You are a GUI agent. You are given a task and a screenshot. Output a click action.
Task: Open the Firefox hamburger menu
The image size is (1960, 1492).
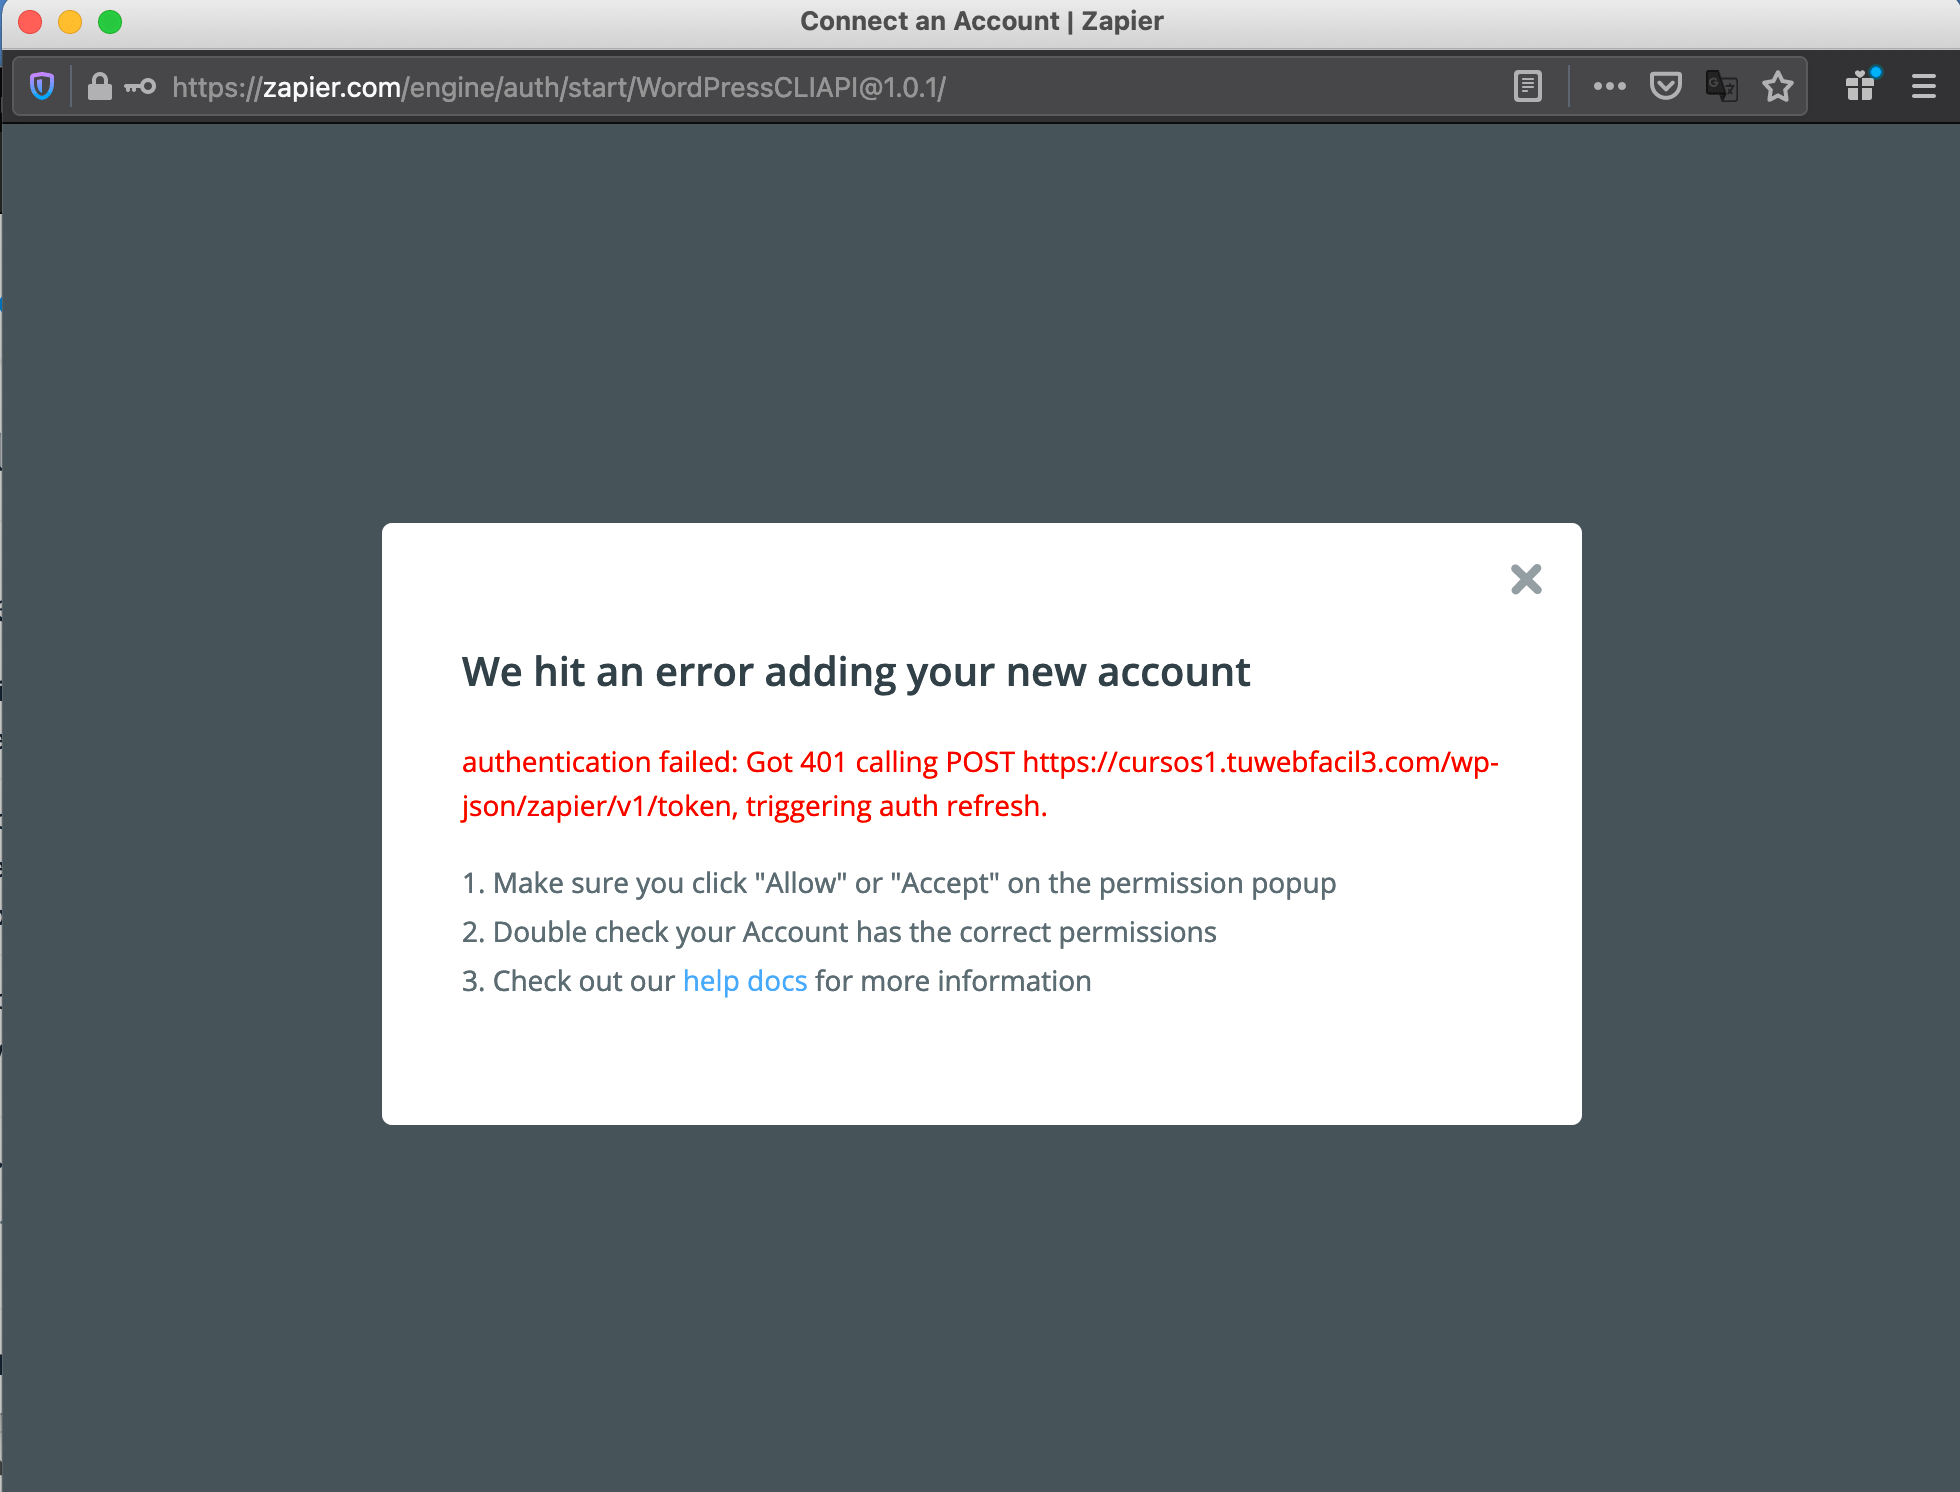point(1924,87)
